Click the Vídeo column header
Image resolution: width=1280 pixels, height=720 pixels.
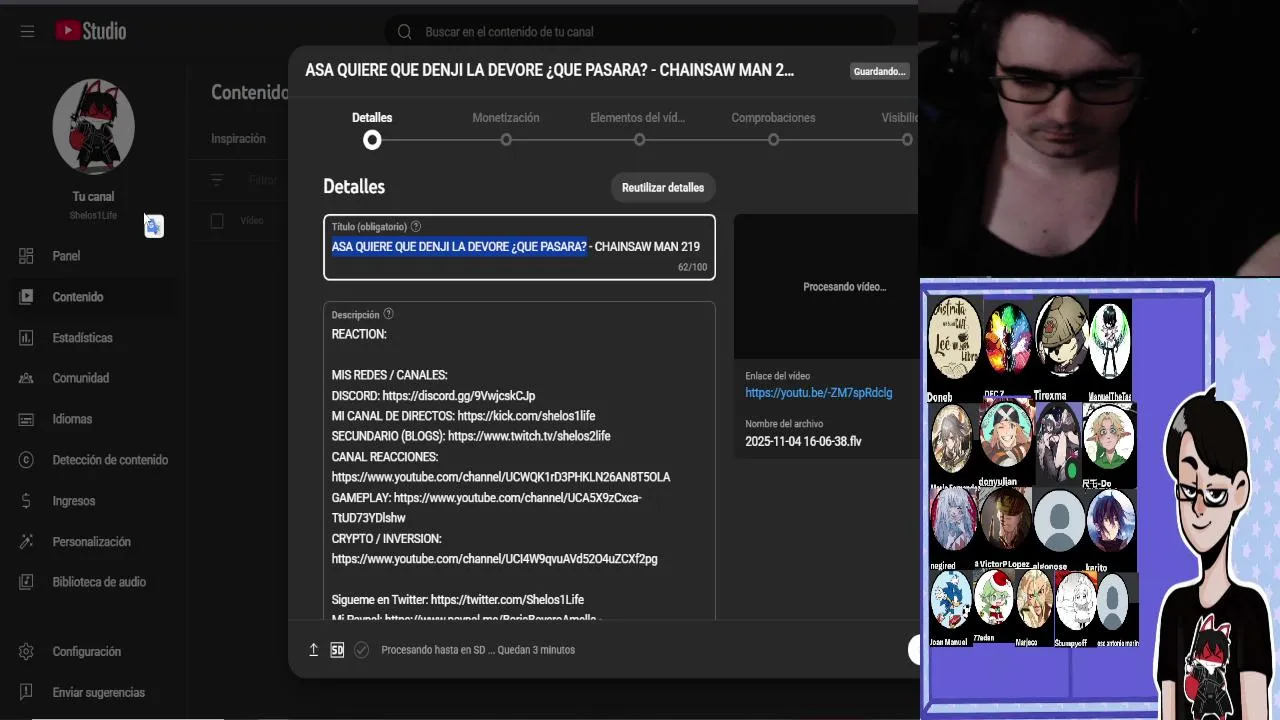[x=252, y=221]
